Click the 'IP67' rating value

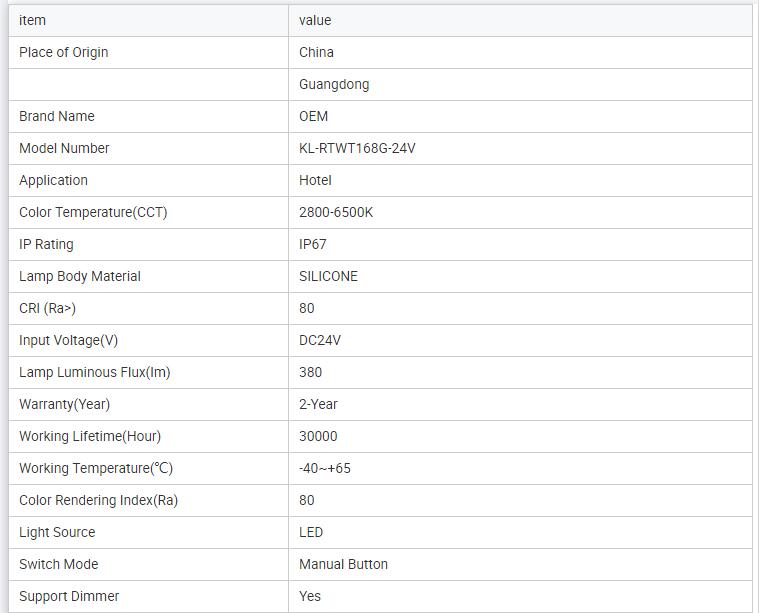tap(313, 244)
